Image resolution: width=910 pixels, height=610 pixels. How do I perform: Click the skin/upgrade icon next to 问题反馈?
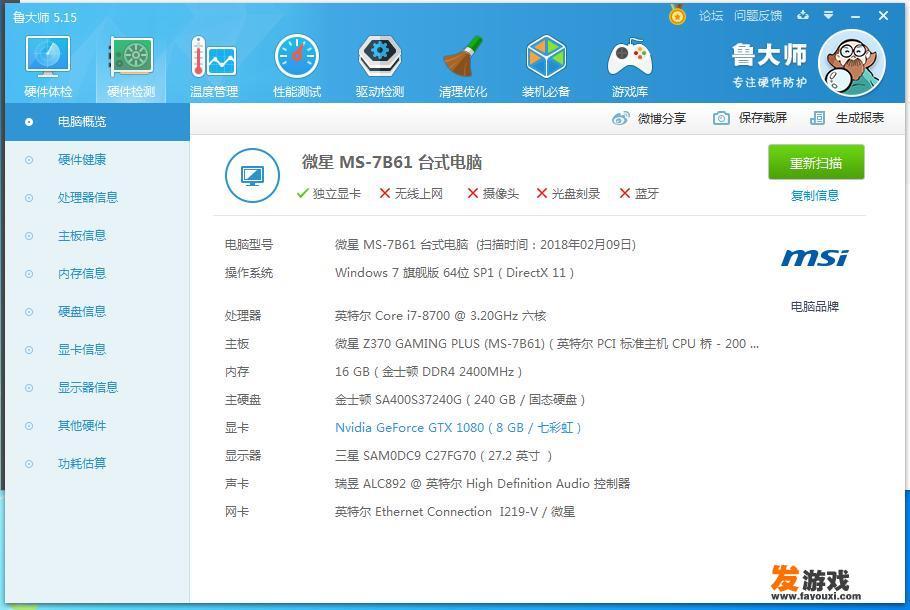[803, 15]
